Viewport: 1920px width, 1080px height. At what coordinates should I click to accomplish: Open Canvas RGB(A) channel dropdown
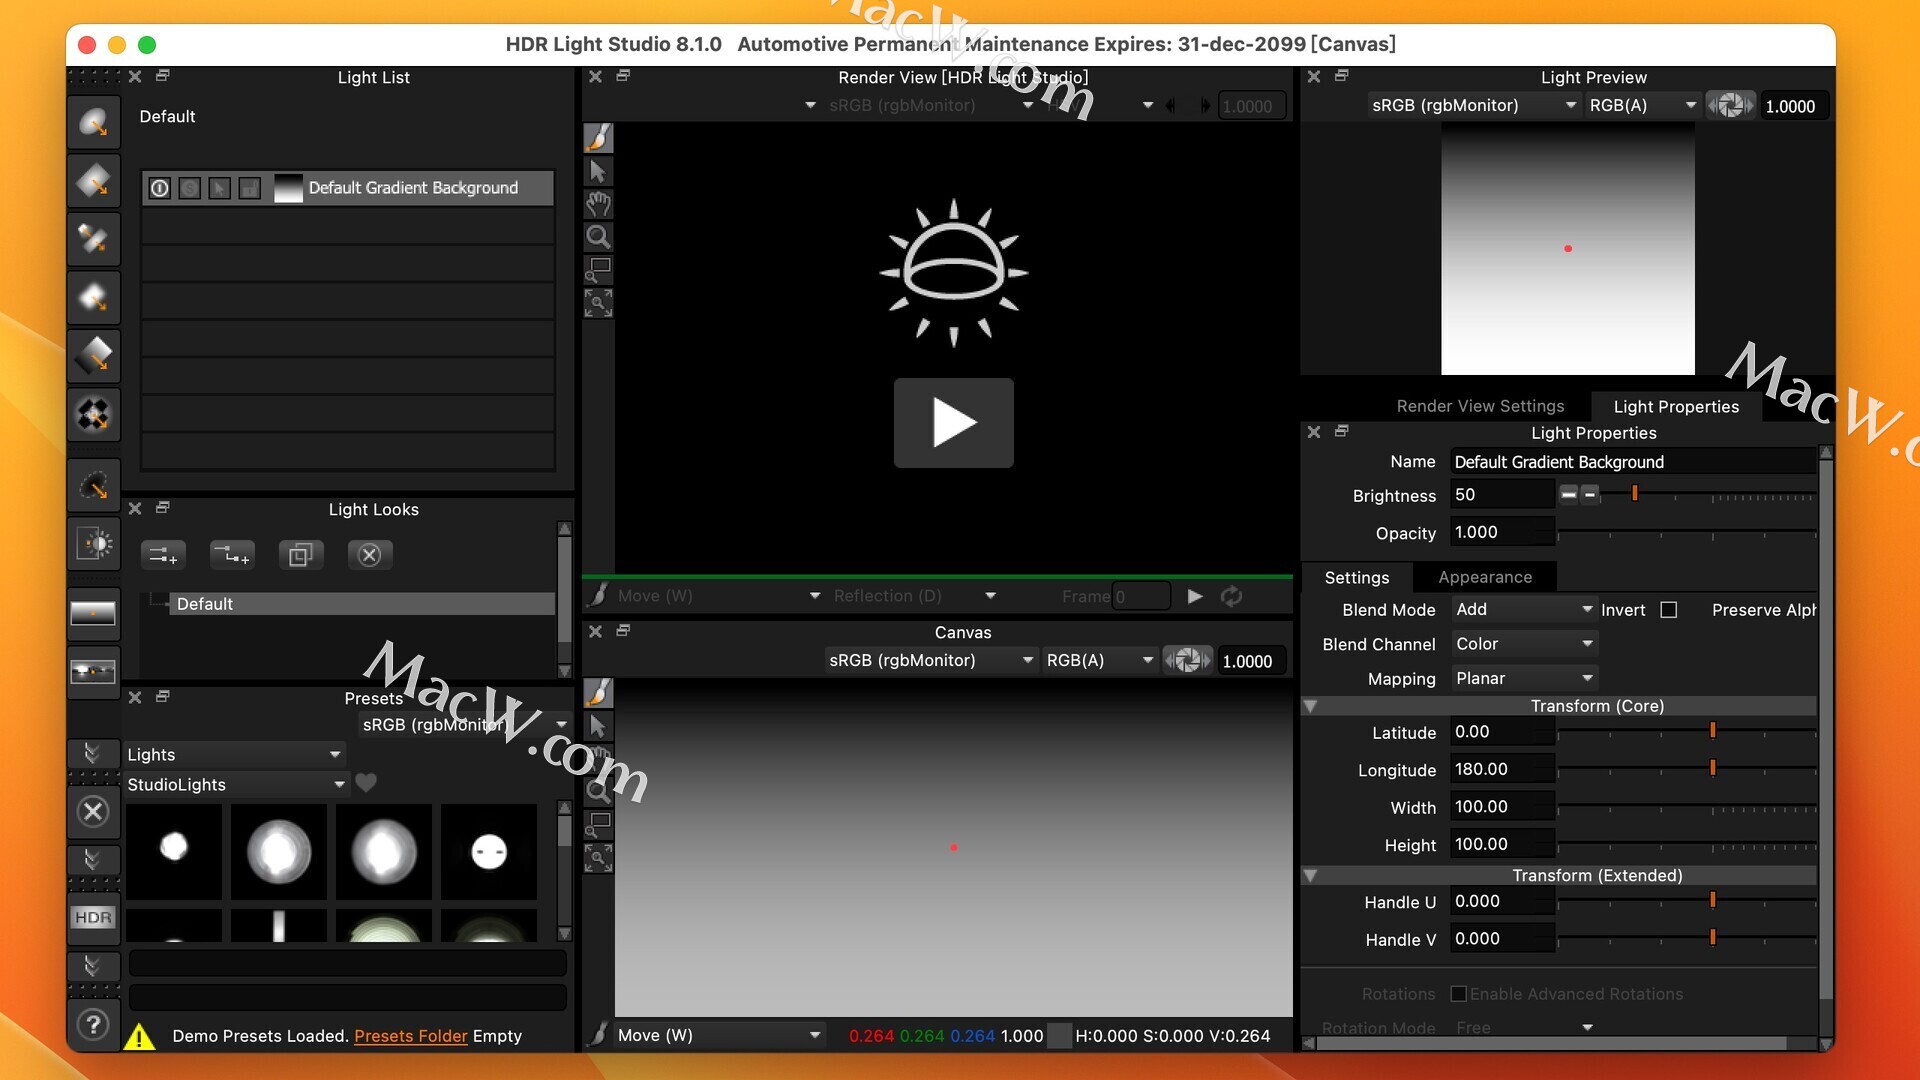[x=1099, y=660]
